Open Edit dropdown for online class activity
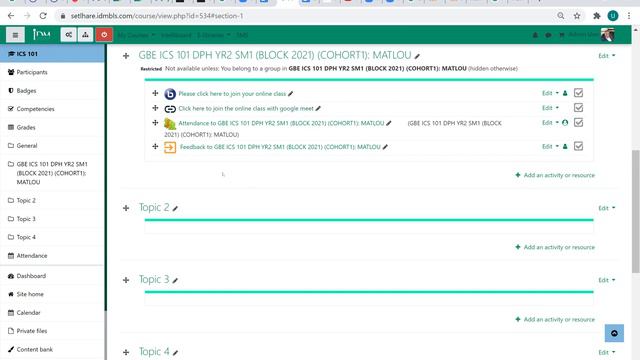The height and width of the screenshot is (360, 640). [x=550, y=93]
